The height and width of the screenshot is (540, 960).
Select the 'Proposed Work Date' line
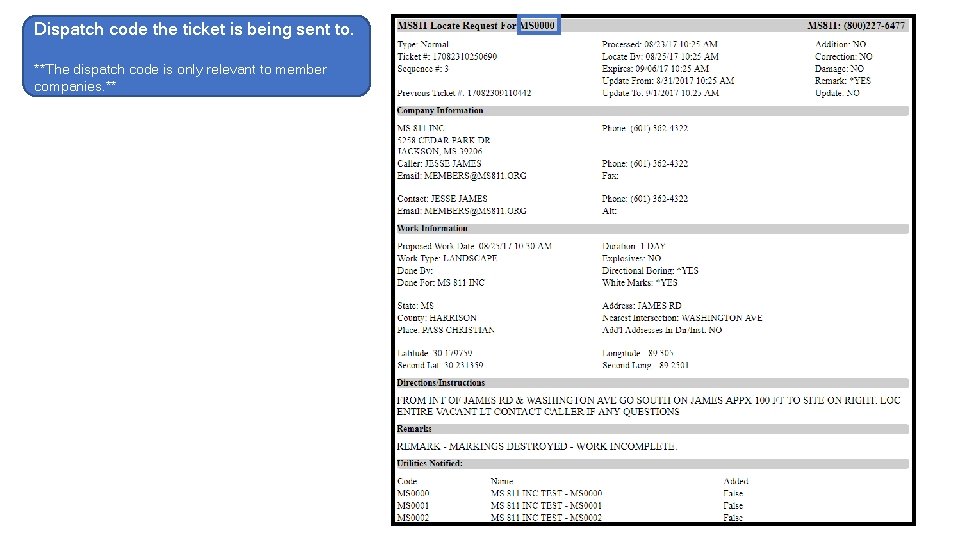tap(474, 246)
